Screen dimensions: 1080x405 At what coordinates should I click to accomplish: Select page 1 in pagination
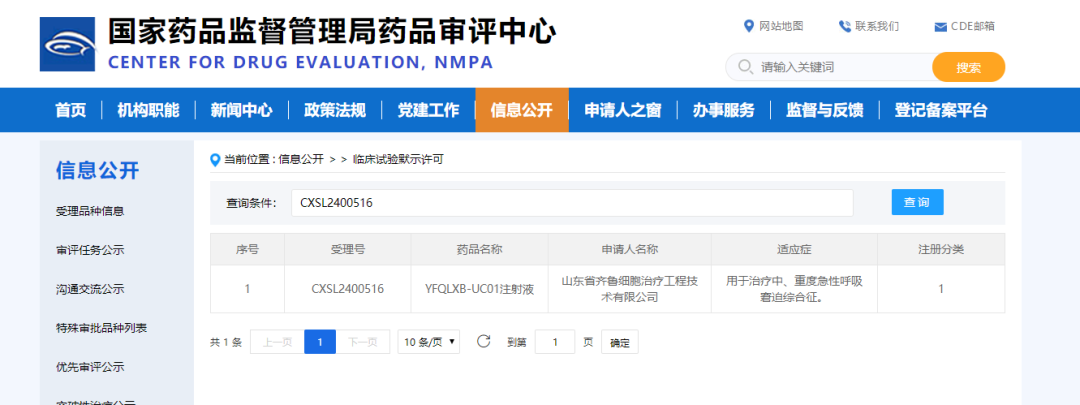point(319,342)
